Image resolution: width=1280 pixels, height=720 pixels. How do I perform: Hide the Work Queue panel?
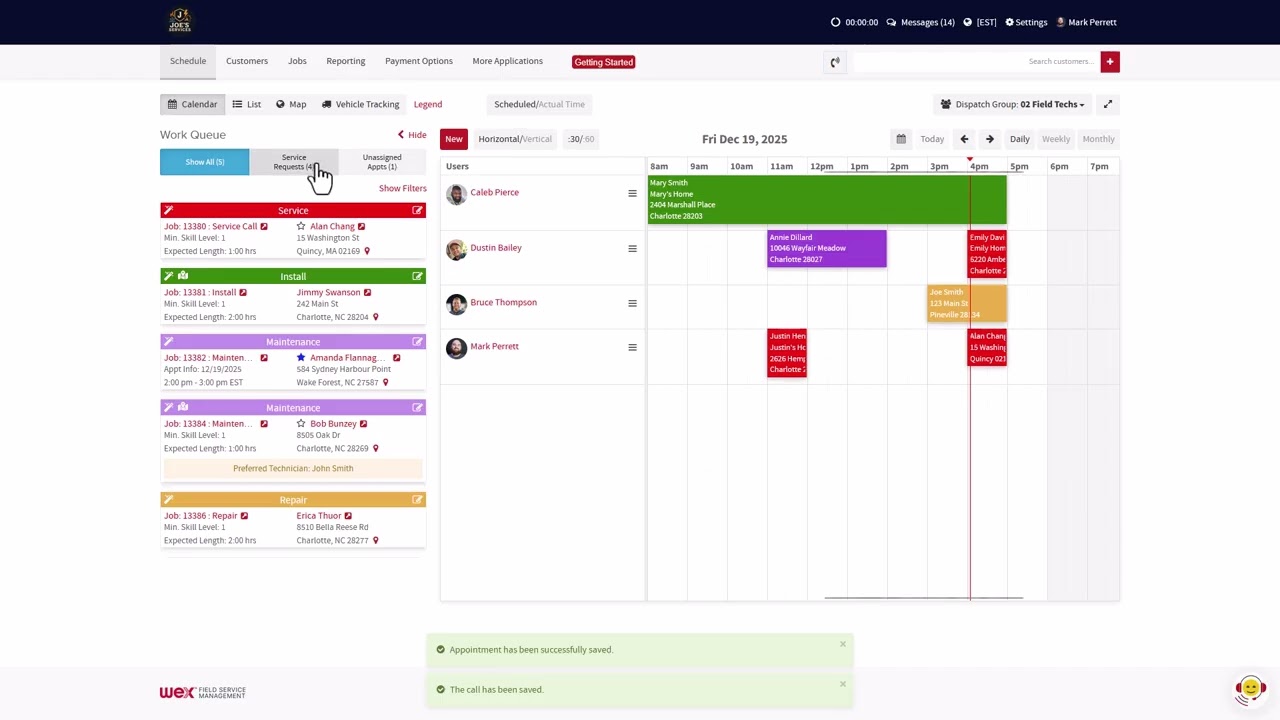click(x=412, y=135)
